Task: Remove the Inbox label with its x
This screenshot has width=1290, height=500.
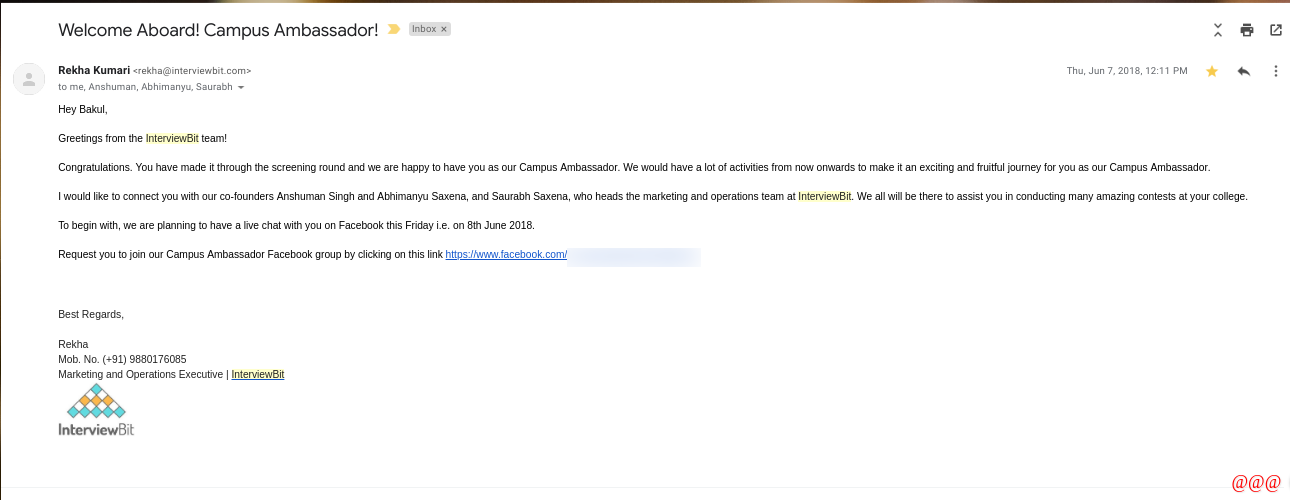Action: pyautogui.click(x=444, y=30)
